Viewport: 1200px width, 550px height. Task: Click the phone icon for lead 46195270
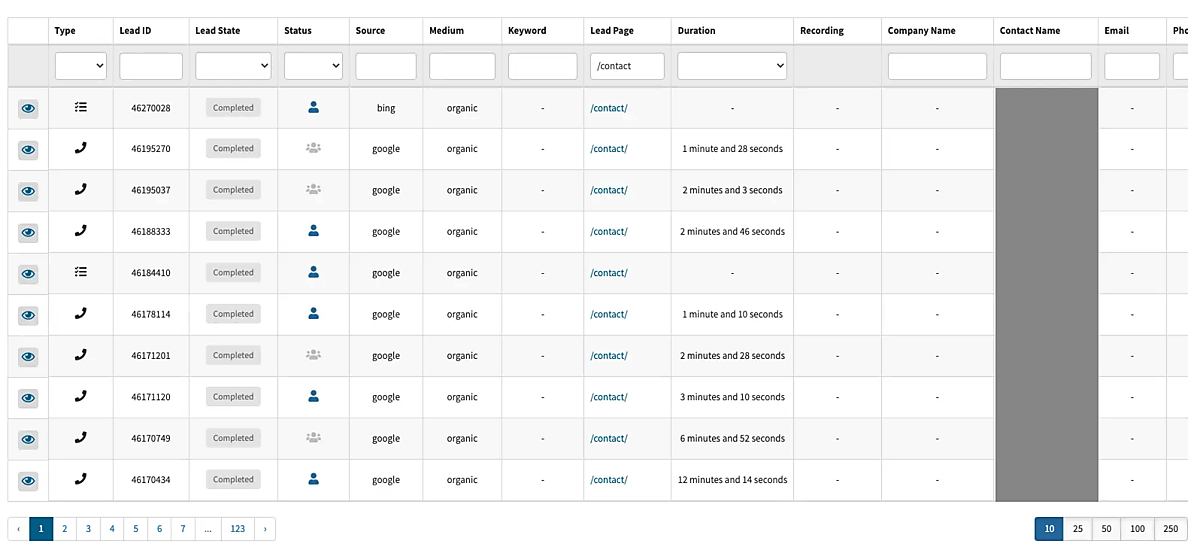coord(81,148)
